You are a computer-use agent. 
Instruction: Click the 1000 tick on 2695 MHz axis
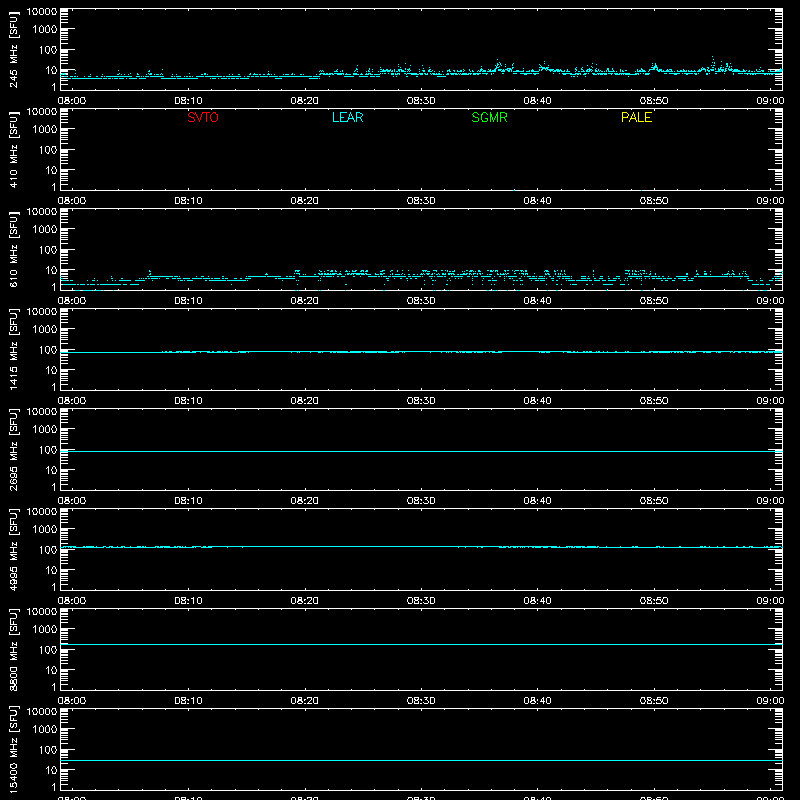[x=45, y=430]
